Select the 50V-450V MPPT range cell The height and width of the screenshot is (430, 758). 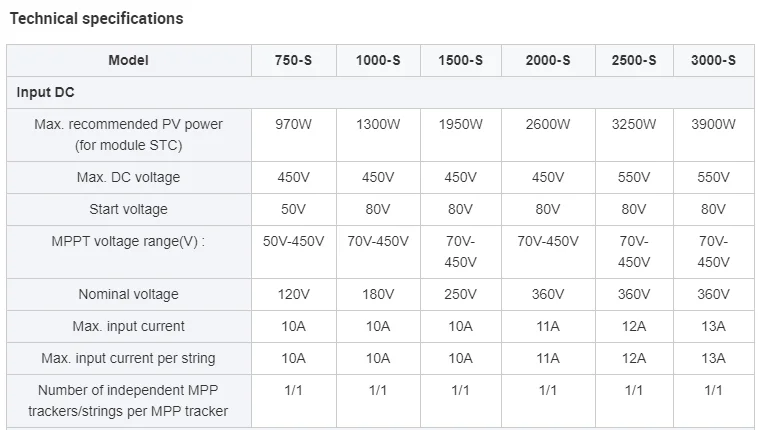(x=293, y=241)
